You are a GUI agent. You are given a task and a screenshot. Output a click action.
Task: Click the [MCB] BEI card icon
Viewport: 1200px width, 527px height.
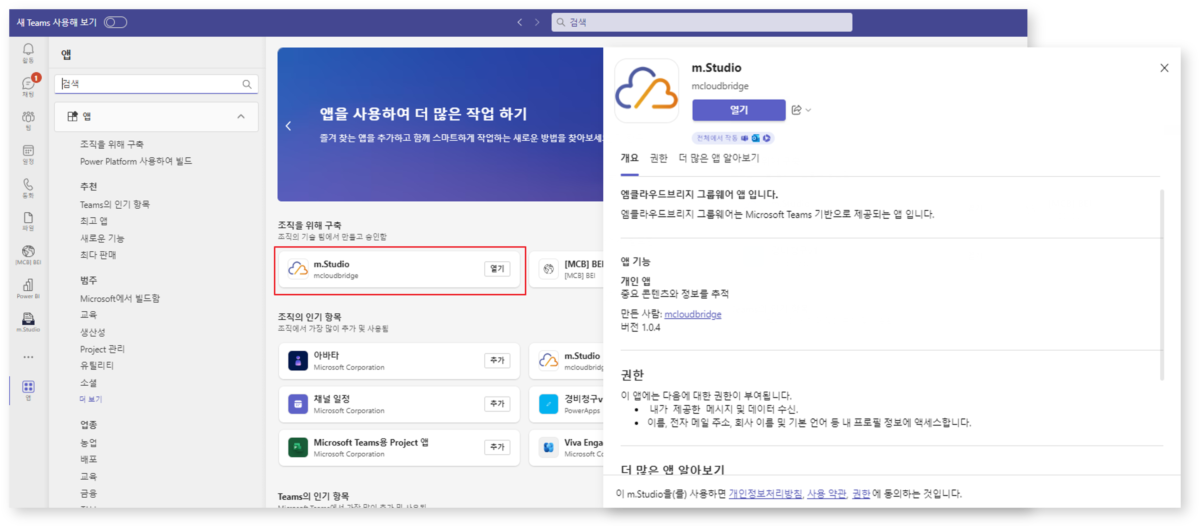point(547,269)
